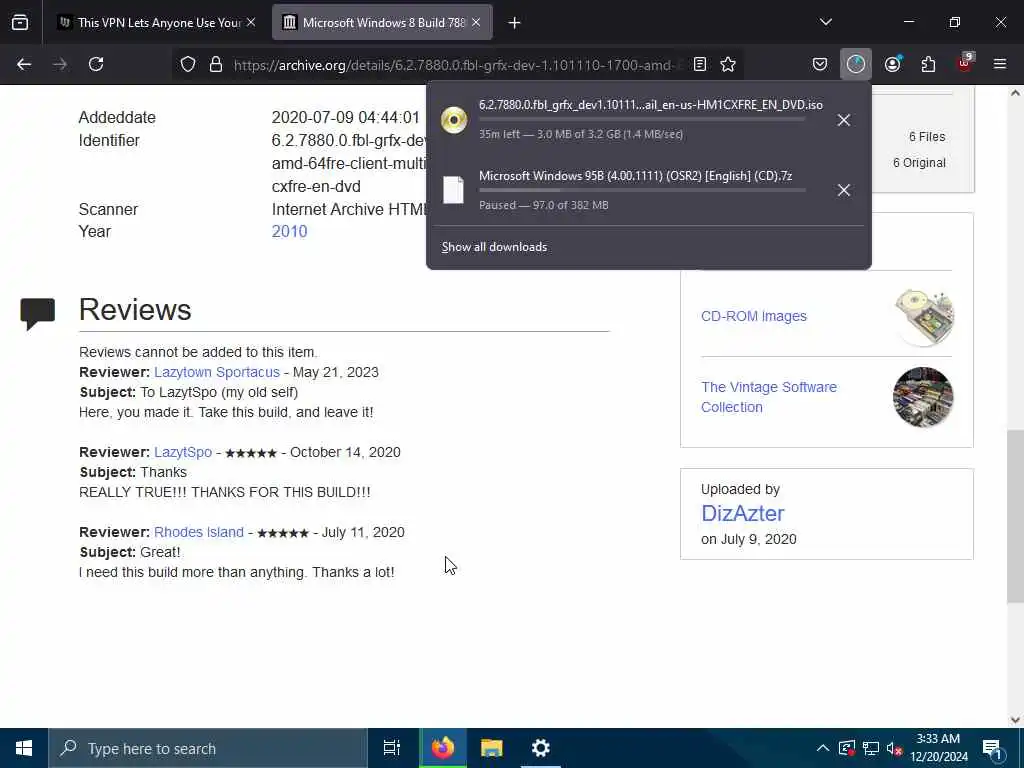Visit uploader DizAzter's profile
This screenshot has height=768, width=1024.
point(743,513)
